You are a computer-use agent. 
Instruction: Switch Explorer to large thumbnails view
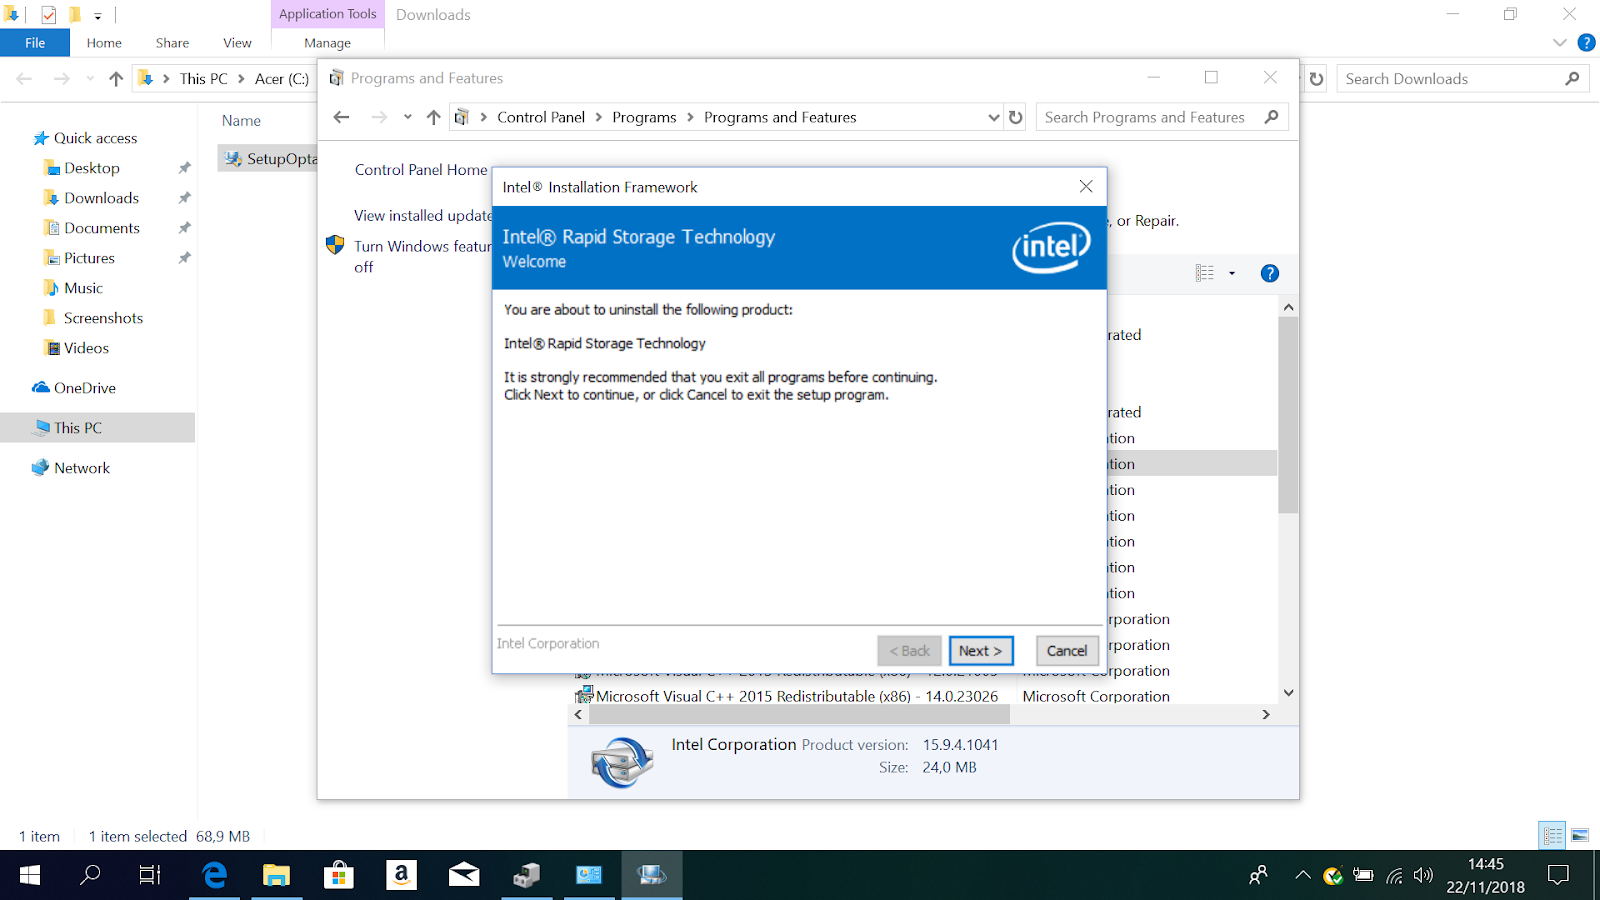click(1580, 835)
